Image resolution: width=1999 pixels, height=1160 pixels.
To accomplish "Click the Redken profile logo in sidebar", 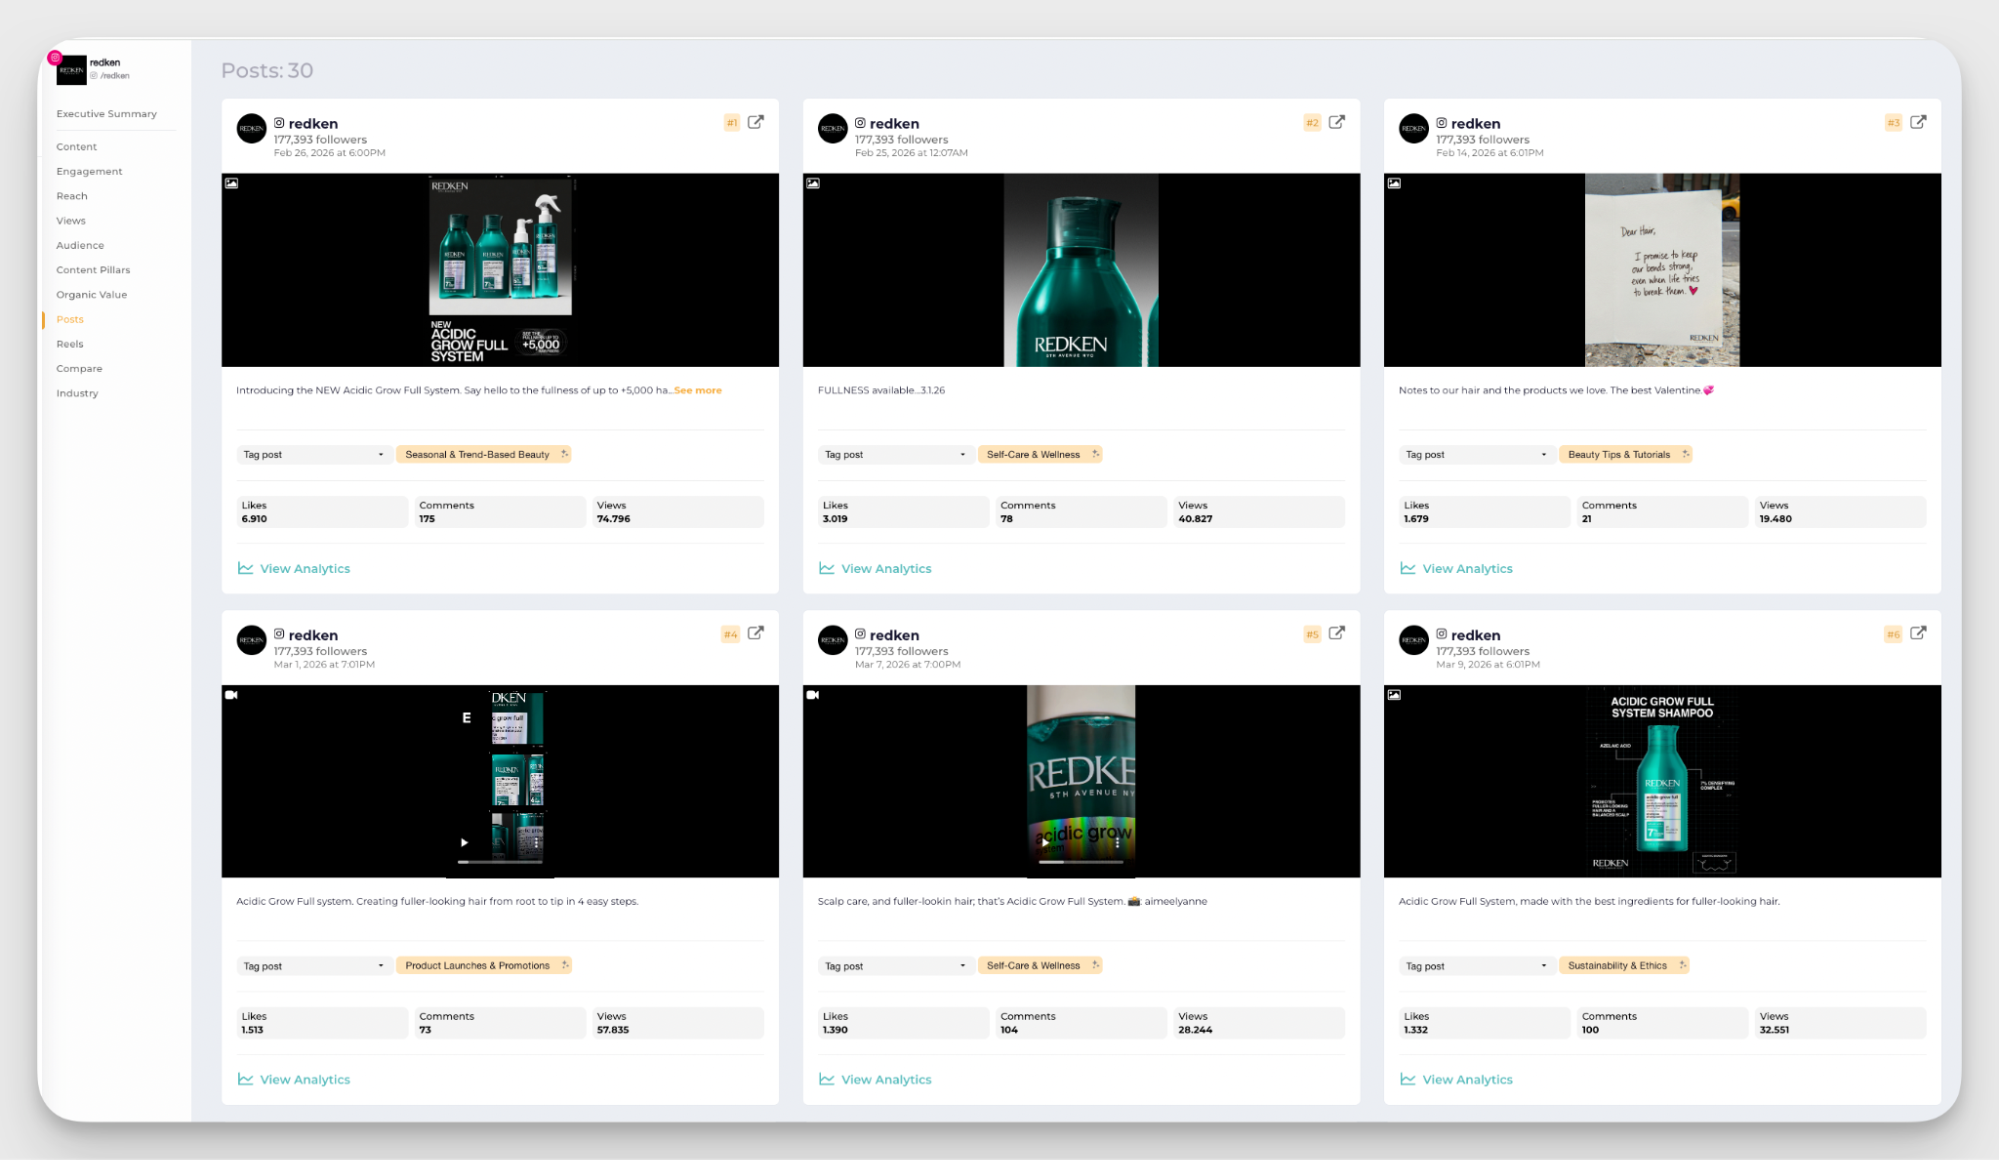I will (x=71, y=71).
